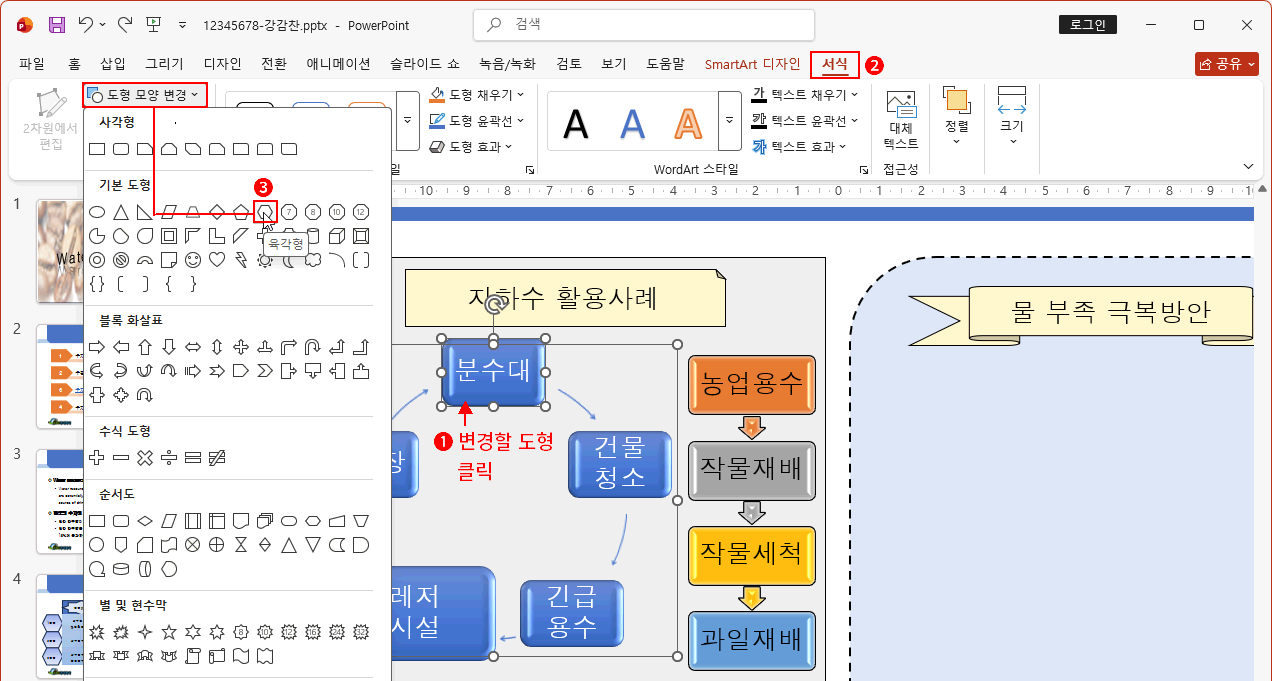1272x681 pixels.
Task: Select the oval shape in the gallery
Action: pyautogui.click(x=97, y=212)
